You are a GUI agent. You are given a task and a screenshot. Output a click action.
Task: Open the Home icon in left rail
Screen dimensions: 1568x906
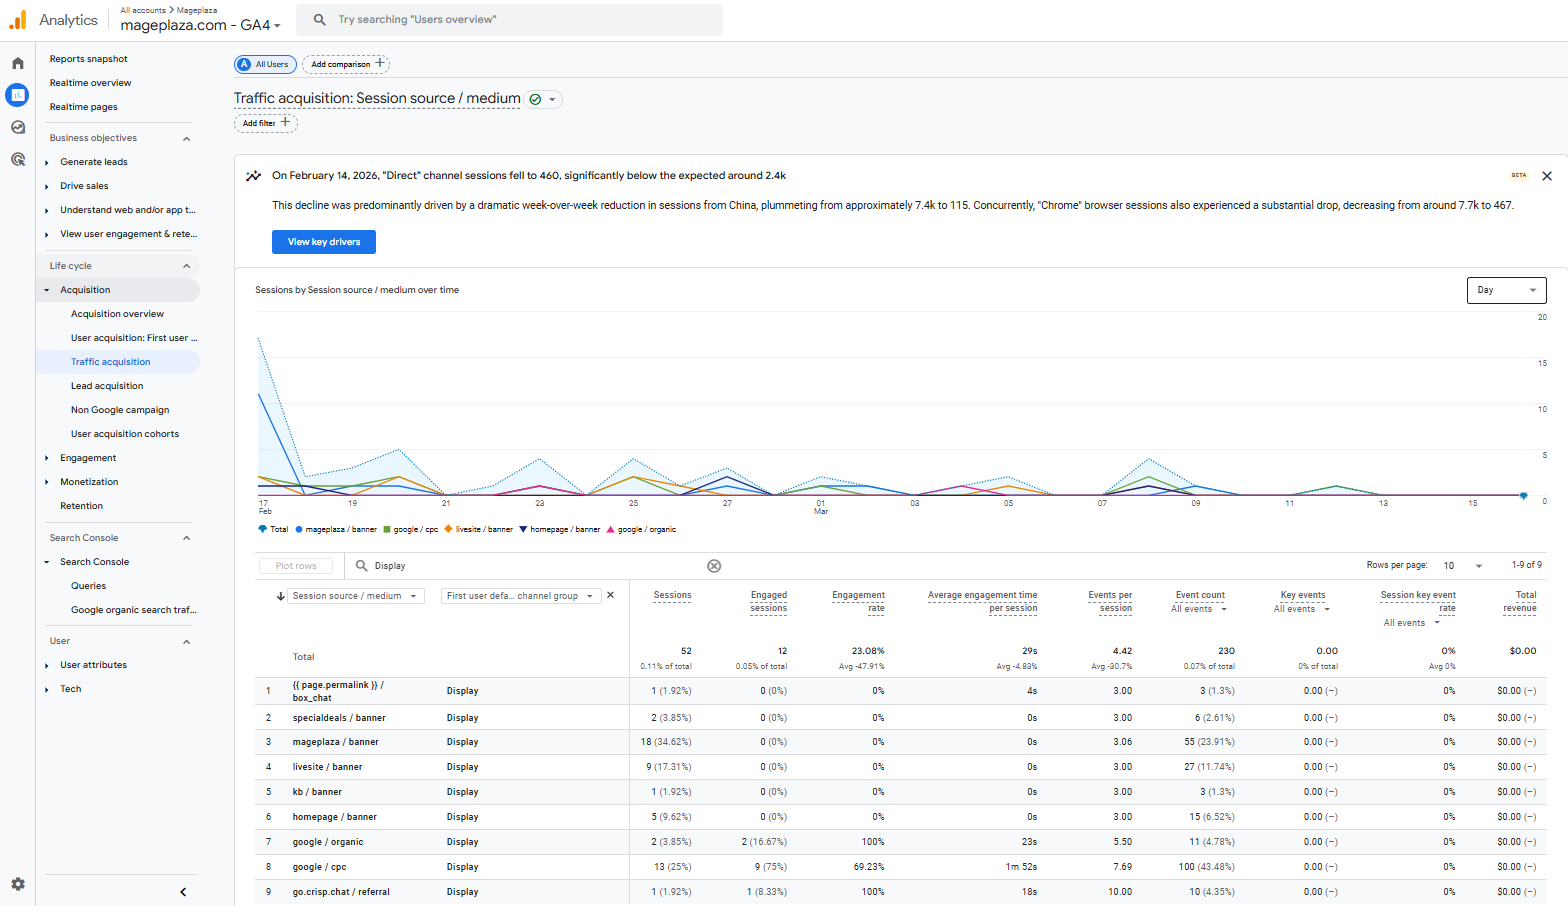[18, 63]
